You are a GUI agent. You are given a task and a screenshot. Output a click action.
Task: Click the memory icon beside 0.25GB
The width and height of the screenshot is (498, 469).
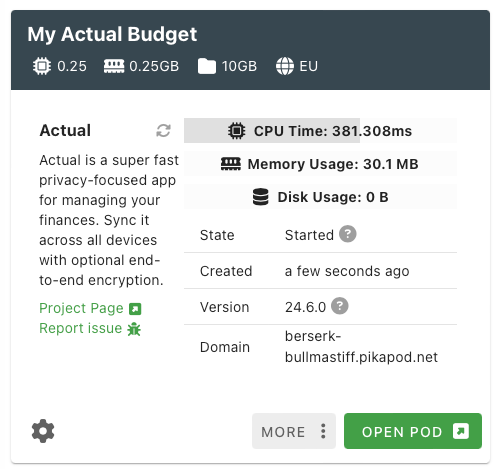(114, 66)
